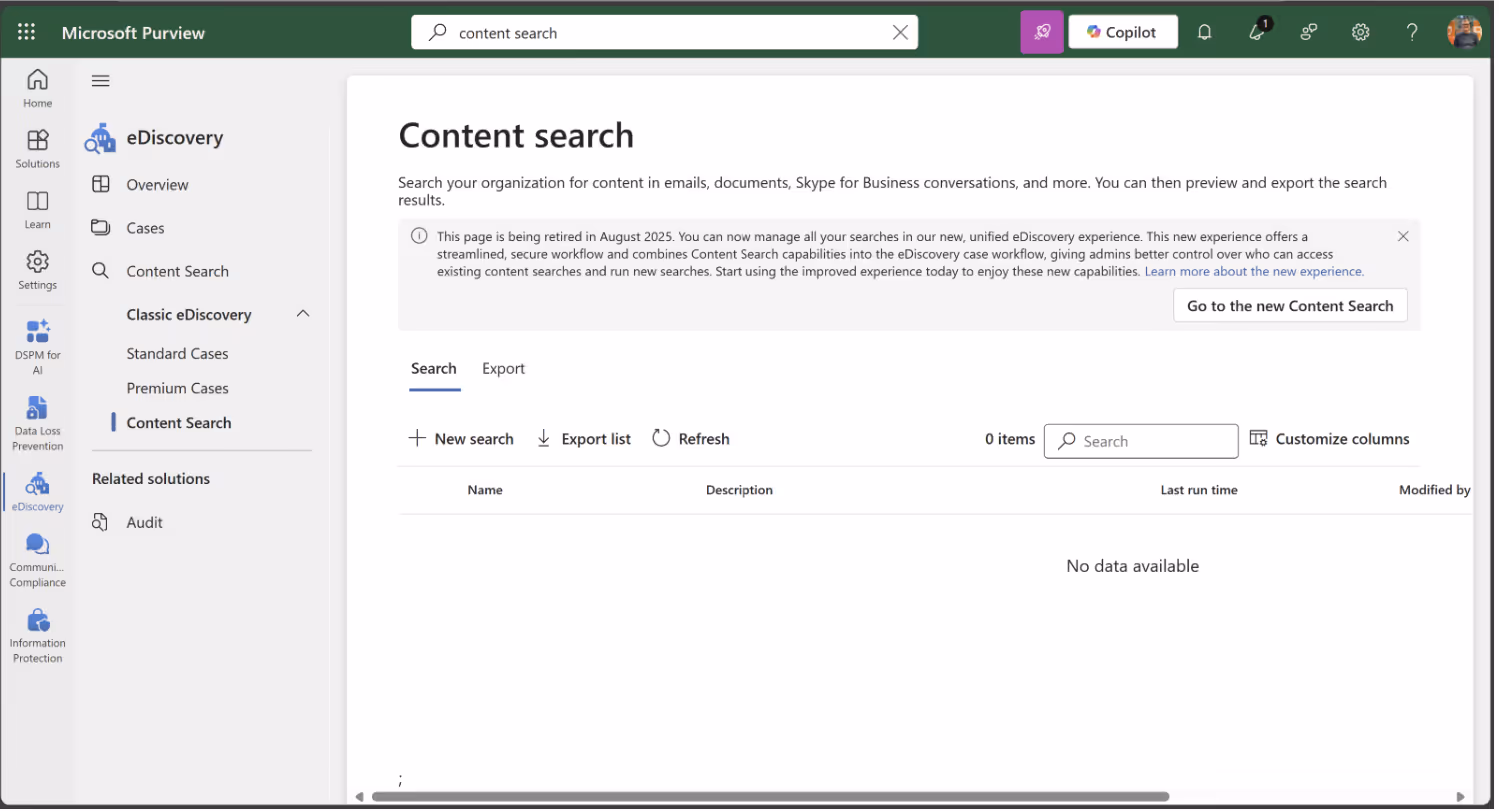Click magnifier icon in top search box
This screenshot has height=811, width=1499.
pos(437,32)
